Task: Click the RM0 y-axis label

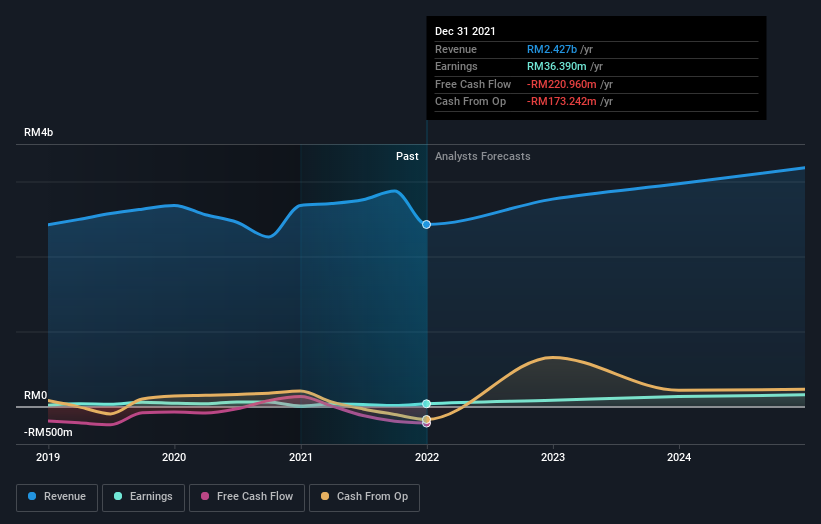Action: (x=35, y=396)
